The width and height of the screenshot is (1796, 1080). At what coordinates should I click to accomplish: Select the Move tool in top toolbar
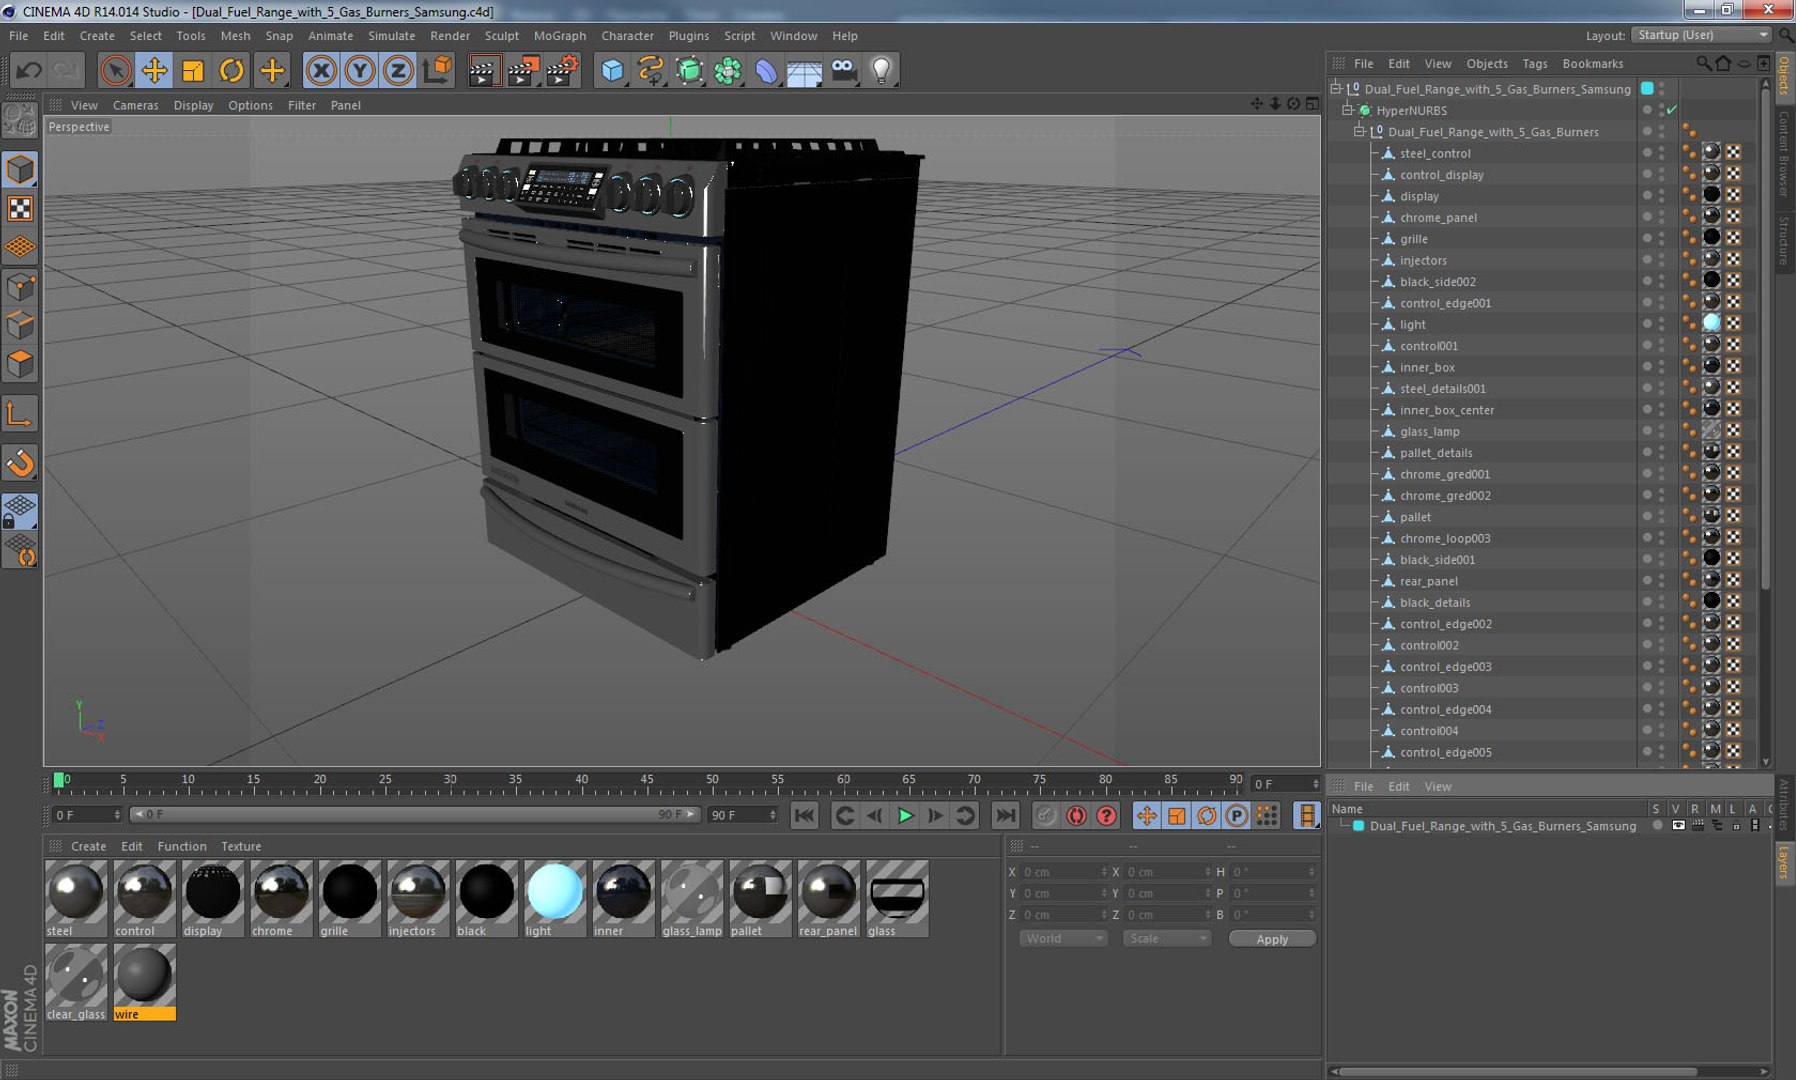pos(154,70)
